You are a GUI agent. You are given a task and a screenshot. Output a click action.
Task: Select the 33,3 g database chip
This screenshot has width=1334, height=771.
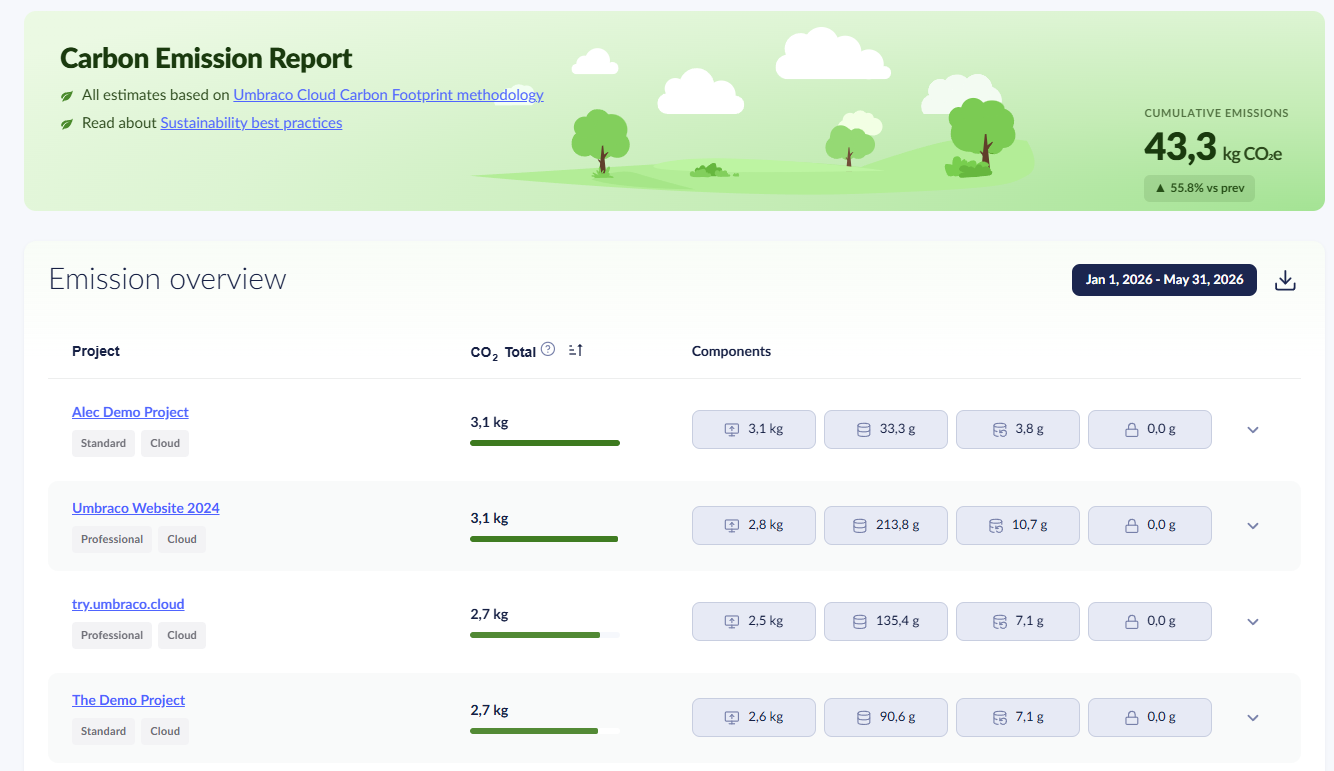[x=886, y=429]
